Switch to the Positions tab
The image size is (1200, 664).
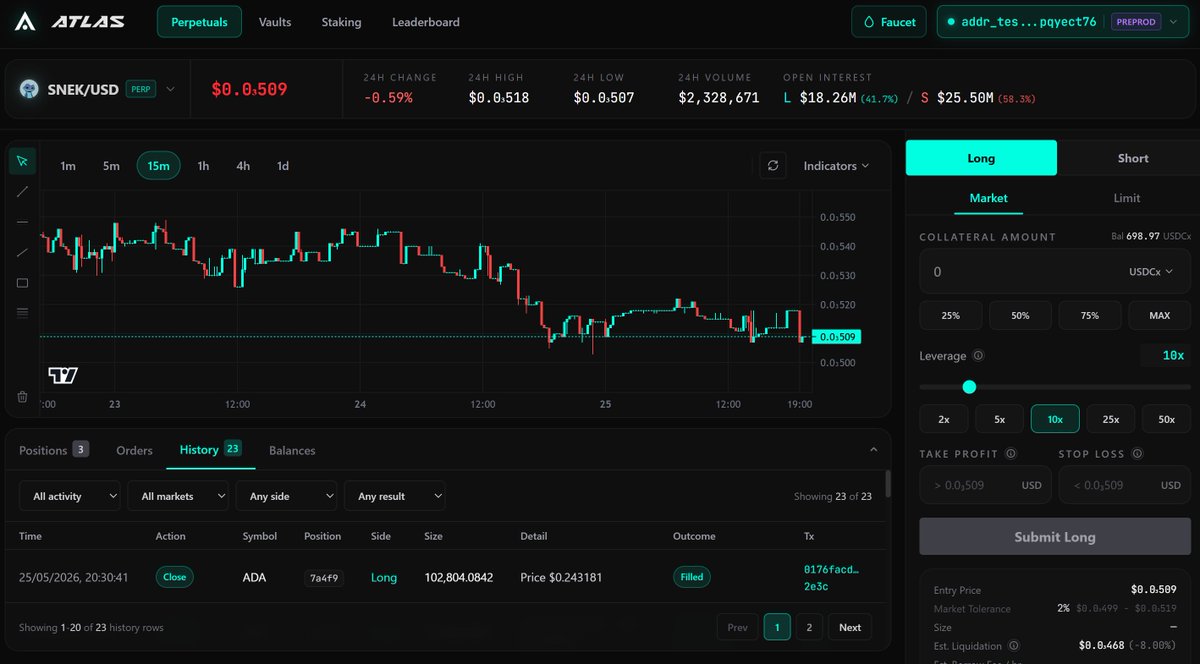coord(54,450)
